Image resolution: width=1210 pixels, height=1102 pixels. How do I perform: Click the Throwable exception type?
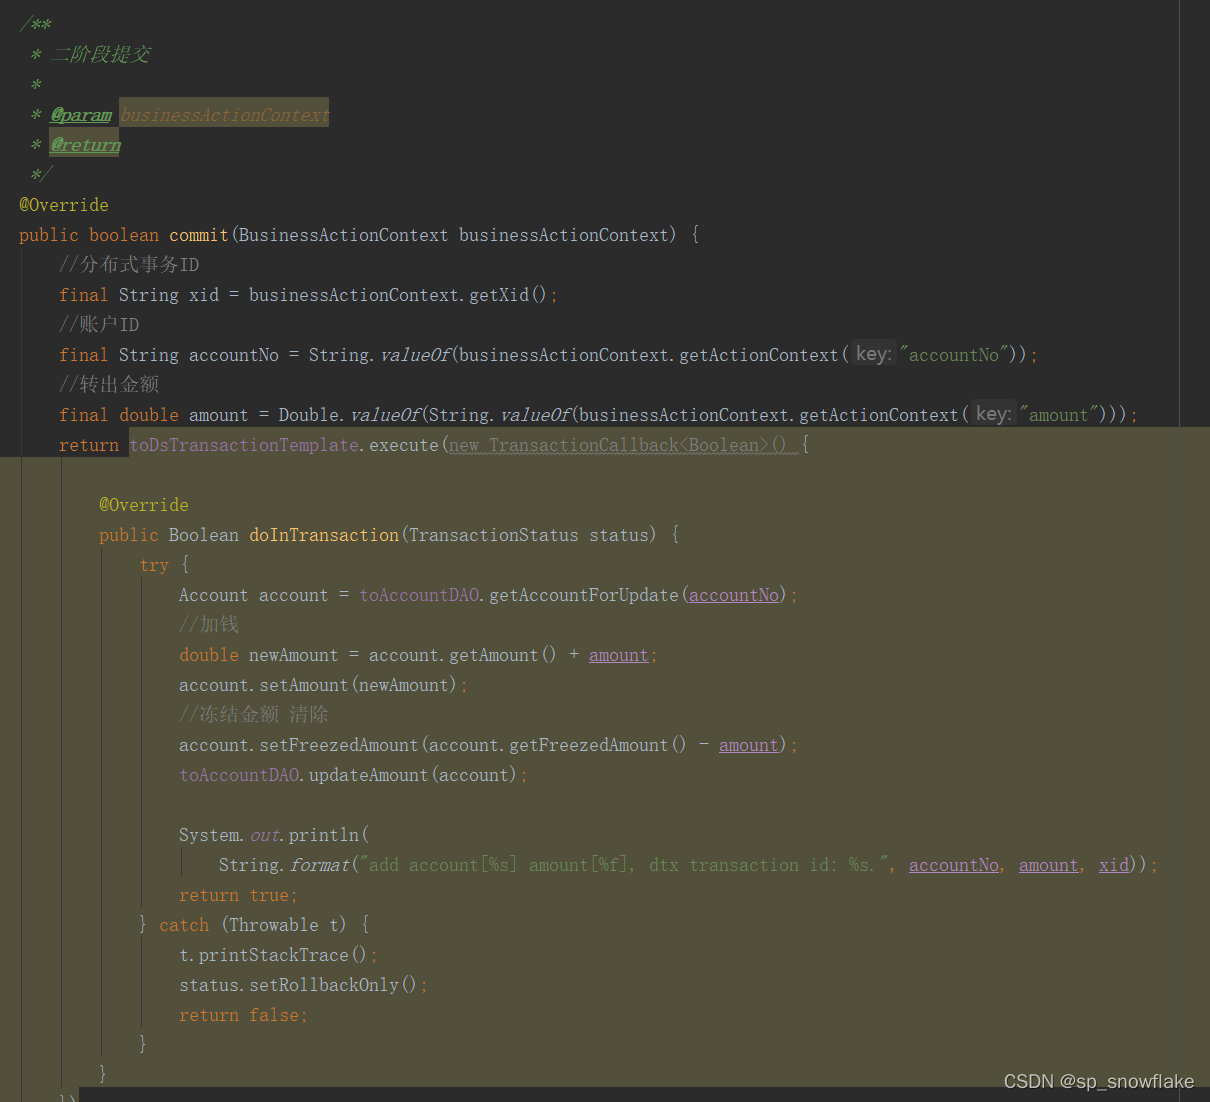tap(274, 925)
